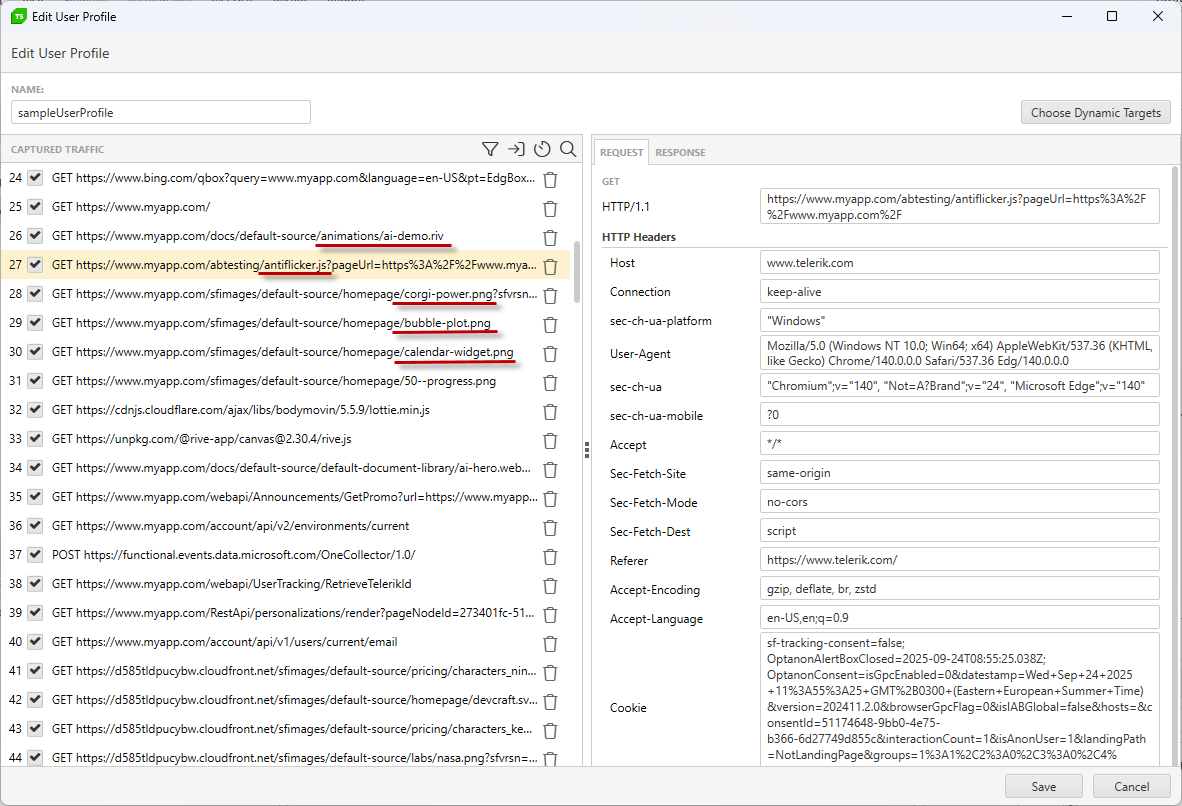
Task: Delete the calendar-widget.png request
Action: (550, 353)
